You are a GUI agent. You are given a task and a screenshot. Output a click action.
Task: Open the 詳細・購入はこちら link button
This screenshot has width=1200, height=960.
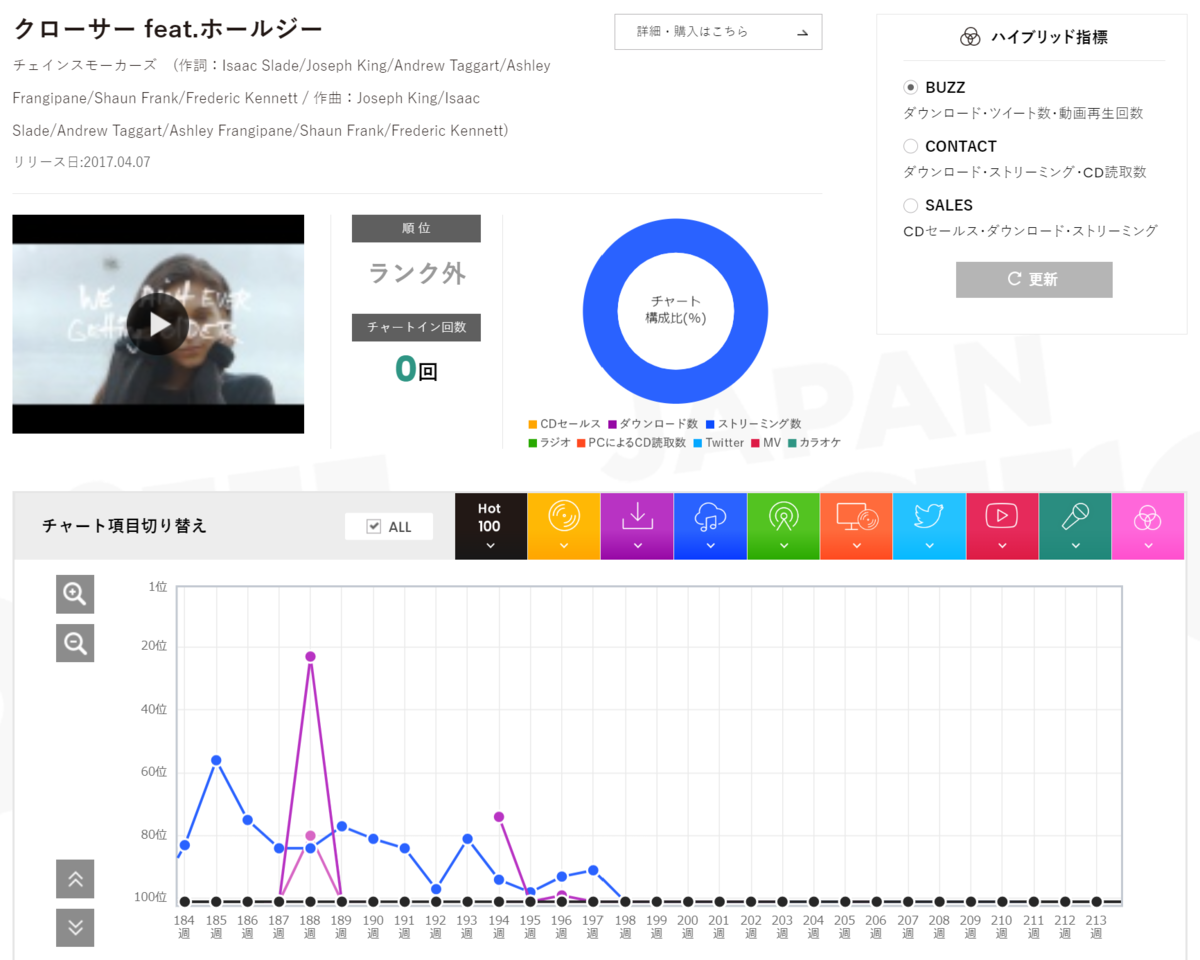click(718, 32)
